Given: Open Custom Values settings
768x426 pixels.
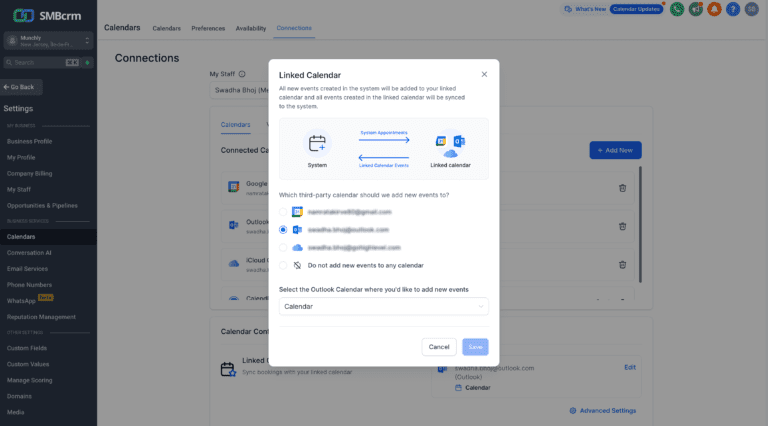Looking at the screenshot, I should point(28,364).
